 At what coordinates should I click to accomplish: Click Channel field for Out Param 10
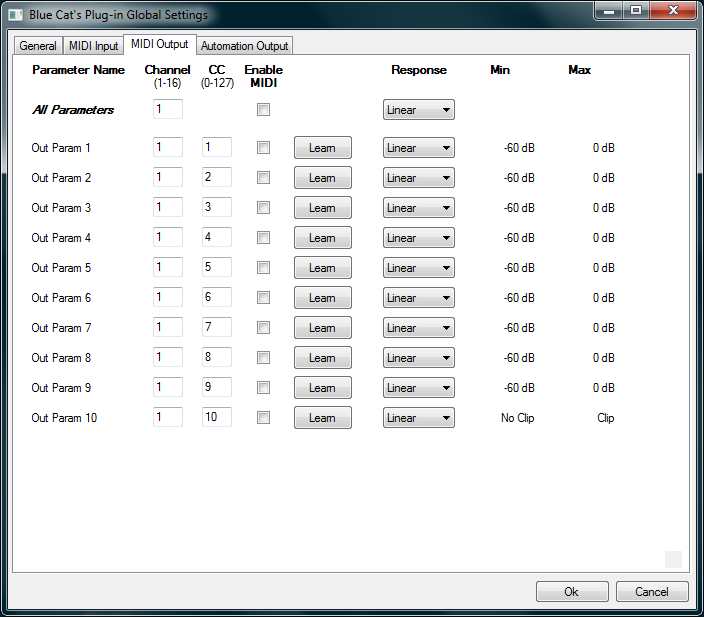pos(168,418)
